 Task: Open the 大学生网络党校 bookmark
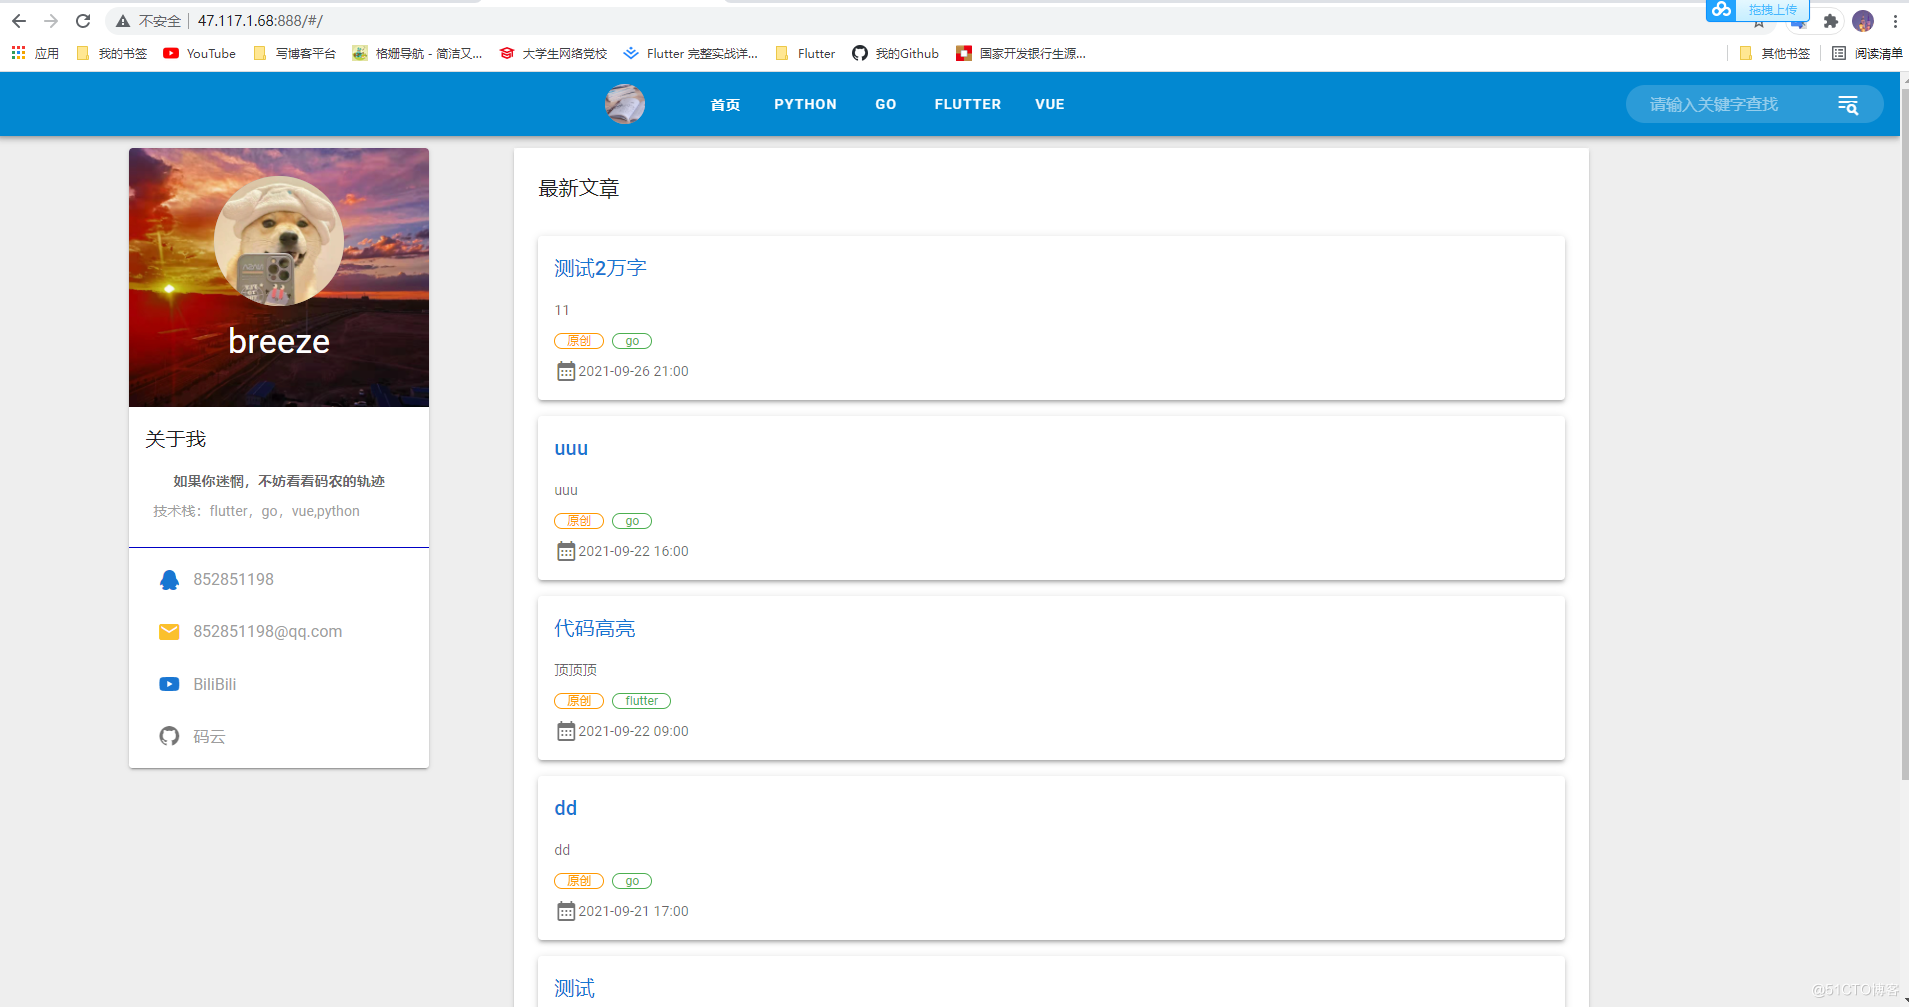(x=553, y=53)
